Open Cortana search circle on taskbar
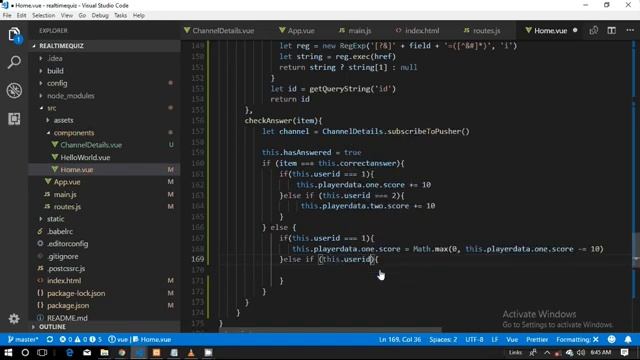This screenshot has width=640, height=360. 25,353
